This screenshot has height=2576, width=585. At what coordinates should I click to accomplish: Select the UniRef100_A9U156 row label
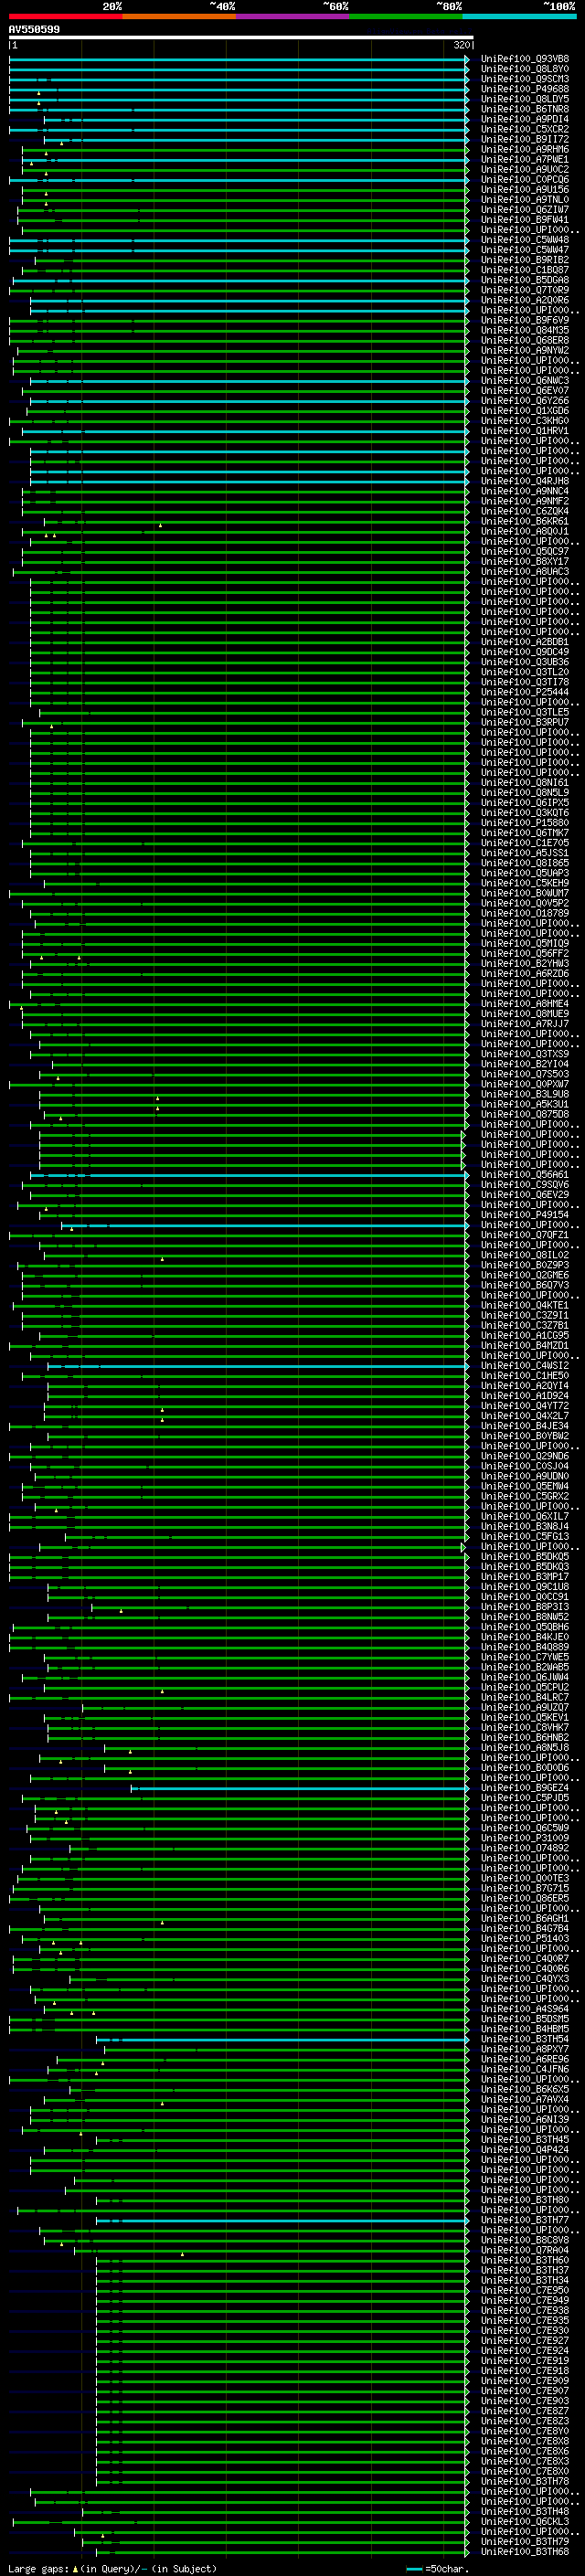525,190
